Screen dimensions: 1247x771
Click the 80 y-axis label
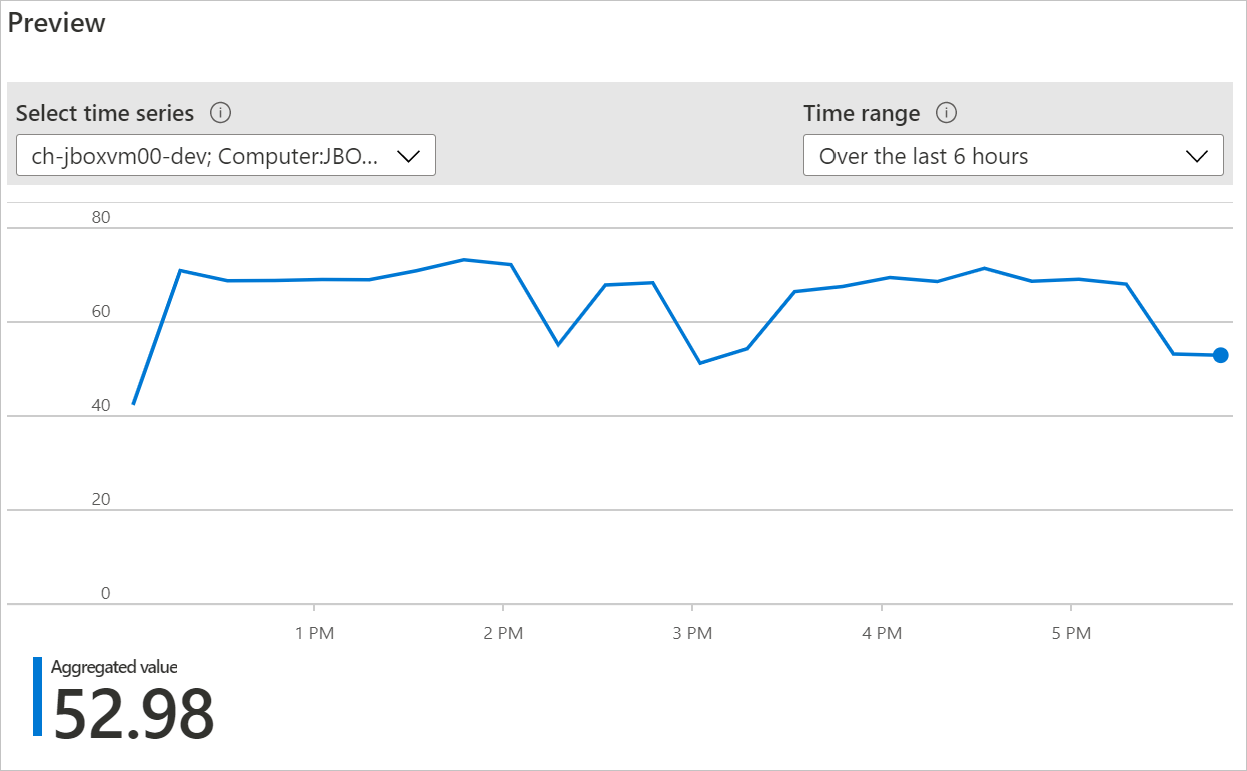pyautogui.click(x=100, y=218)
